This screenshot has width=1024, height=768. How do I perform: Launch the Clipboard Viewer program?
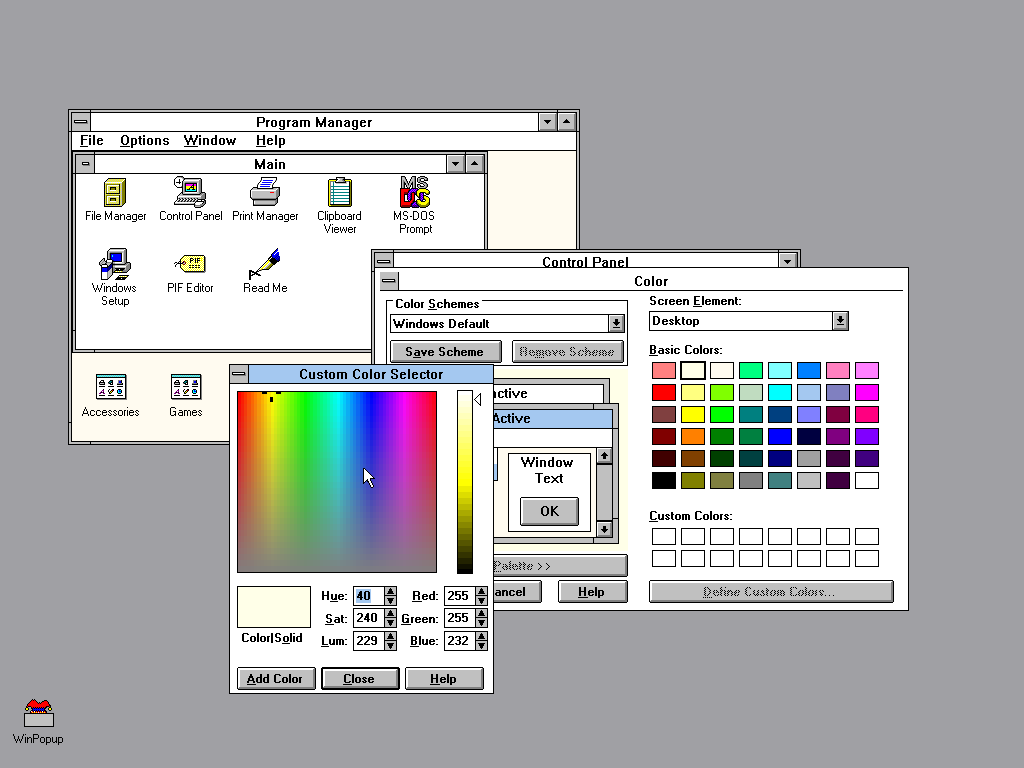pyautogui.click(x=339, y=192)
